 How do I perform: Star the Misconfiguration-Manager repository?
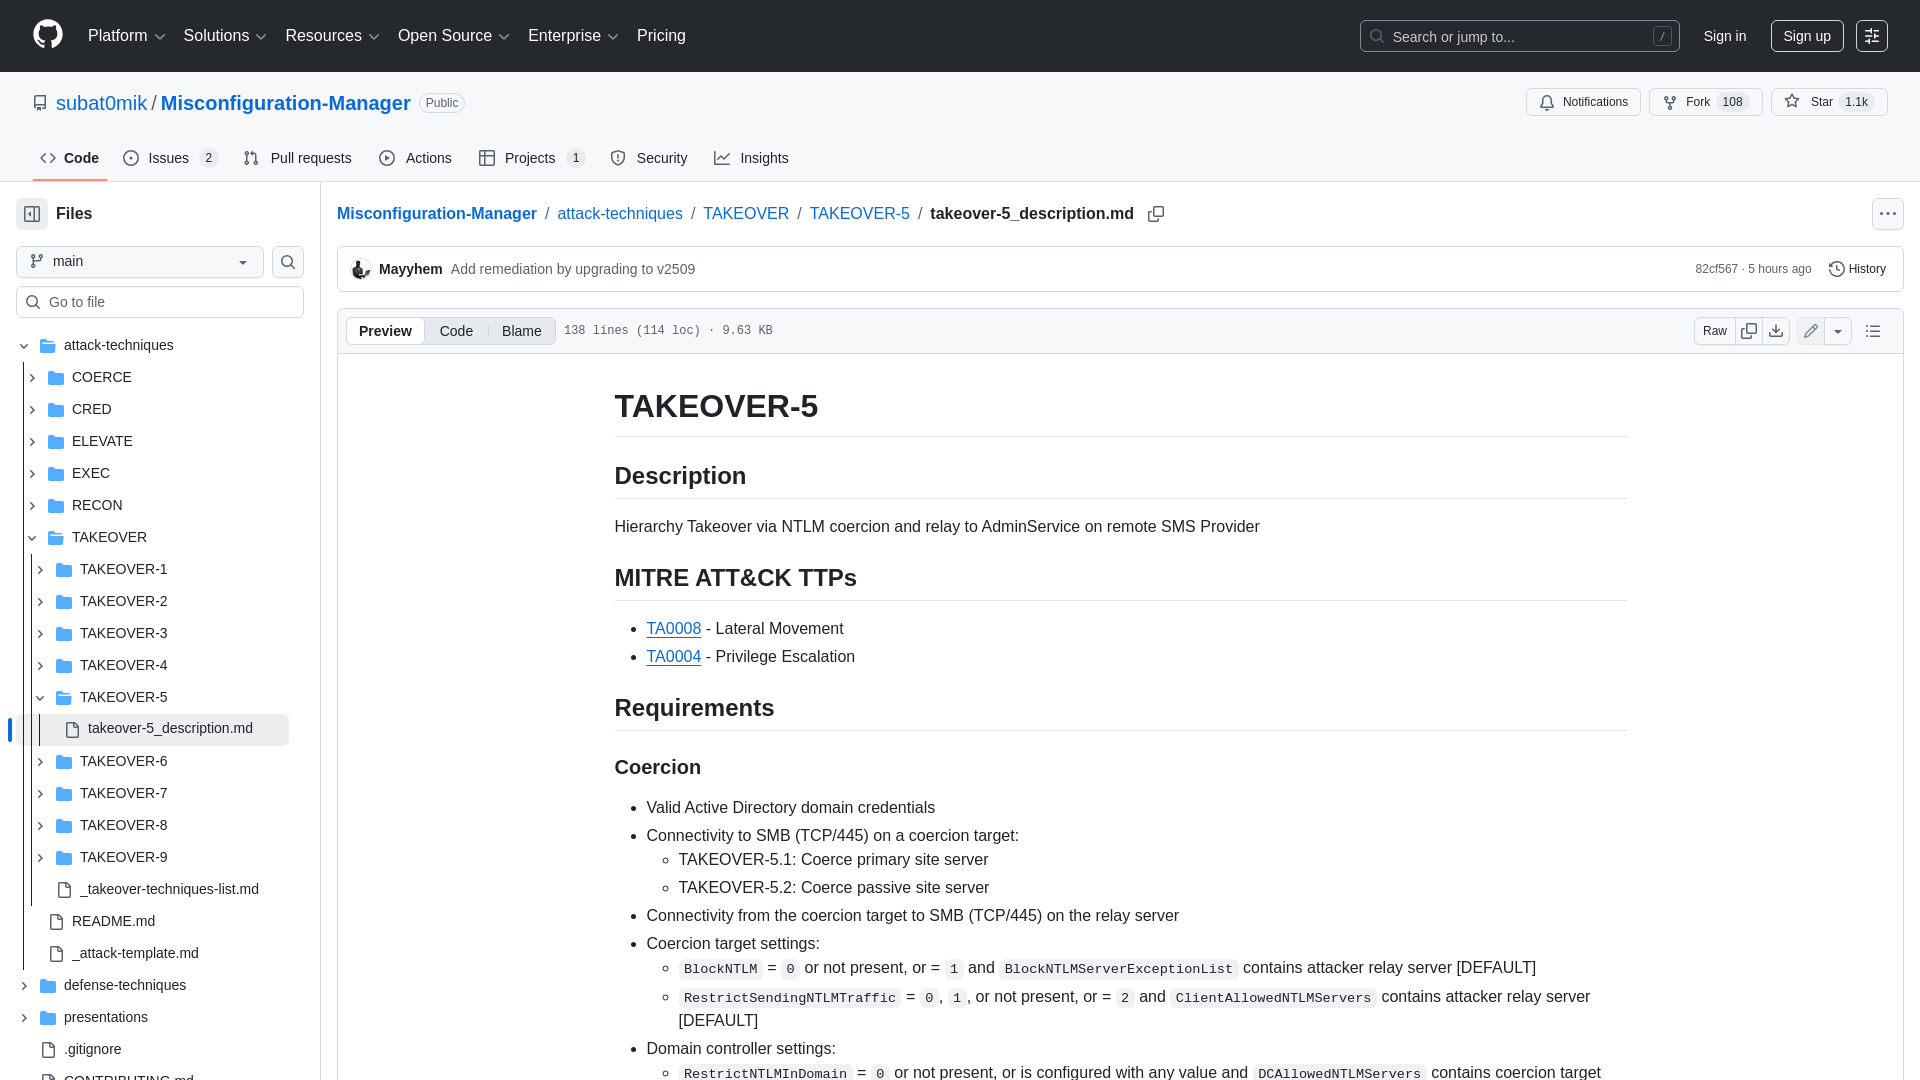click(1828, 102)
